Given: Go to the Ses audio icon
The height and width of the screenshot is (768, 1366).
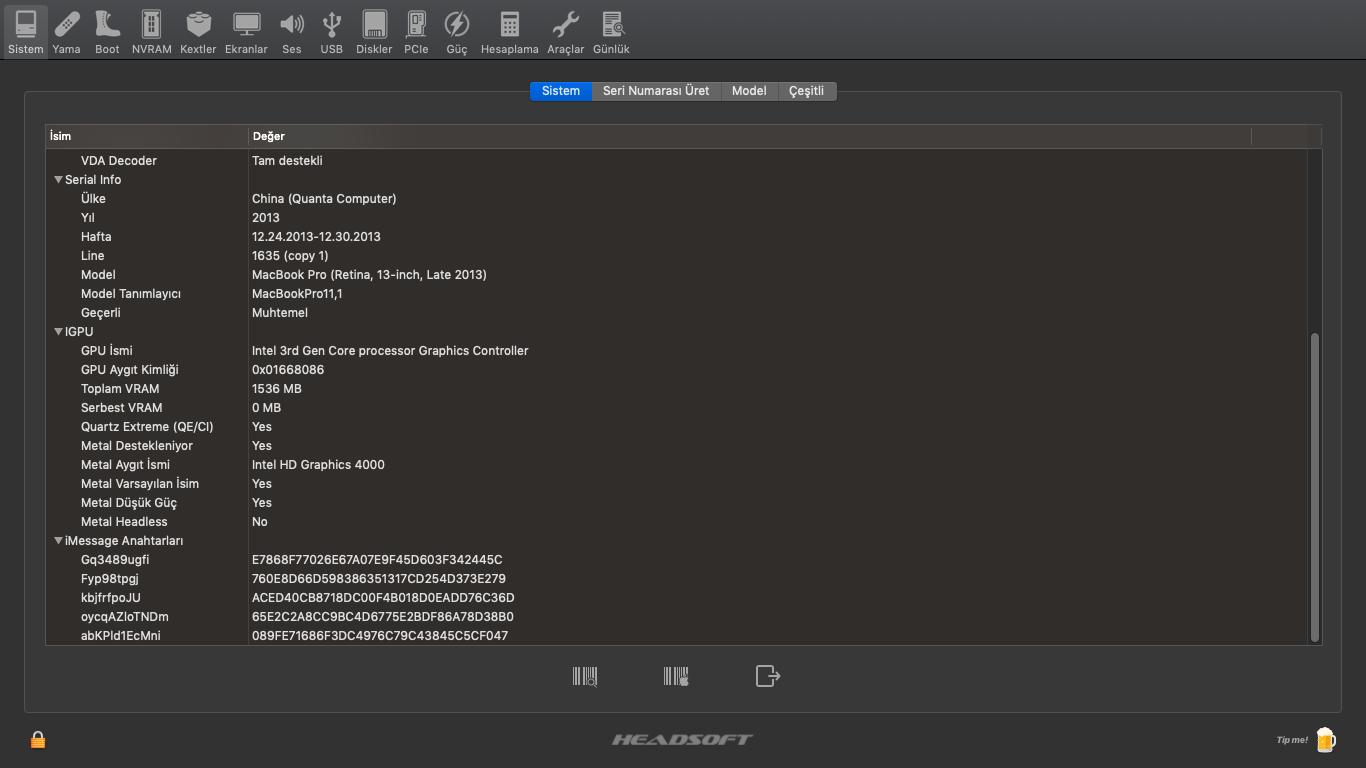Looking at the screenshot, I should click(x=291, y=32).
